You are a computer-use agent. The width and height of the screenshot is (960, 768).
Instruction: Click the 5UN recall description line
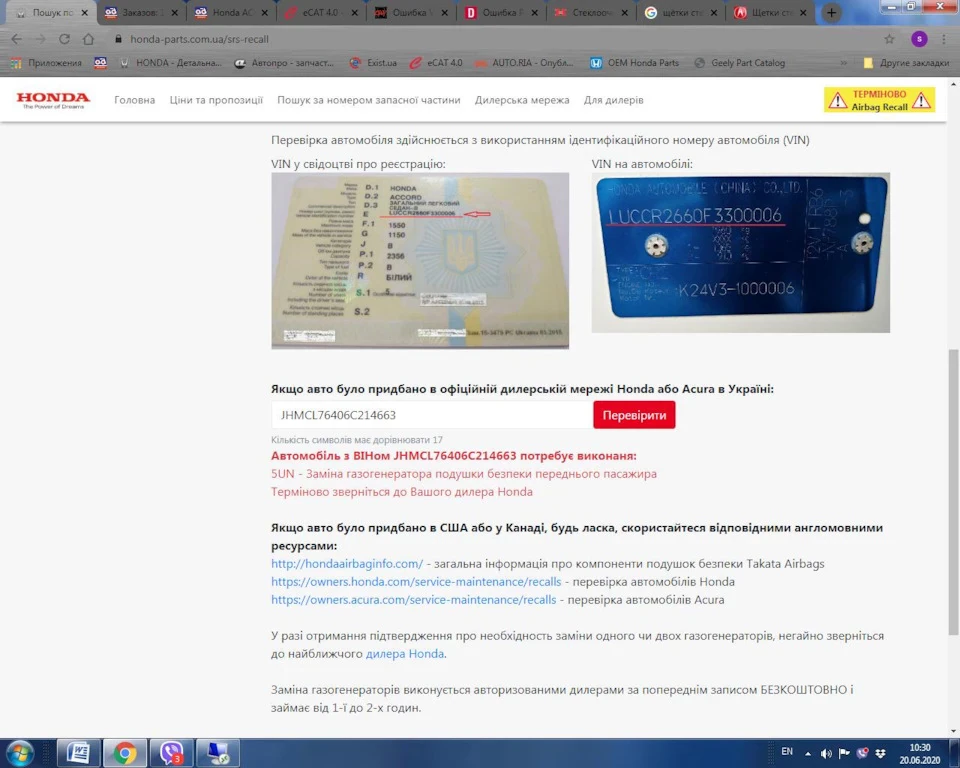[x=464, y=473]
